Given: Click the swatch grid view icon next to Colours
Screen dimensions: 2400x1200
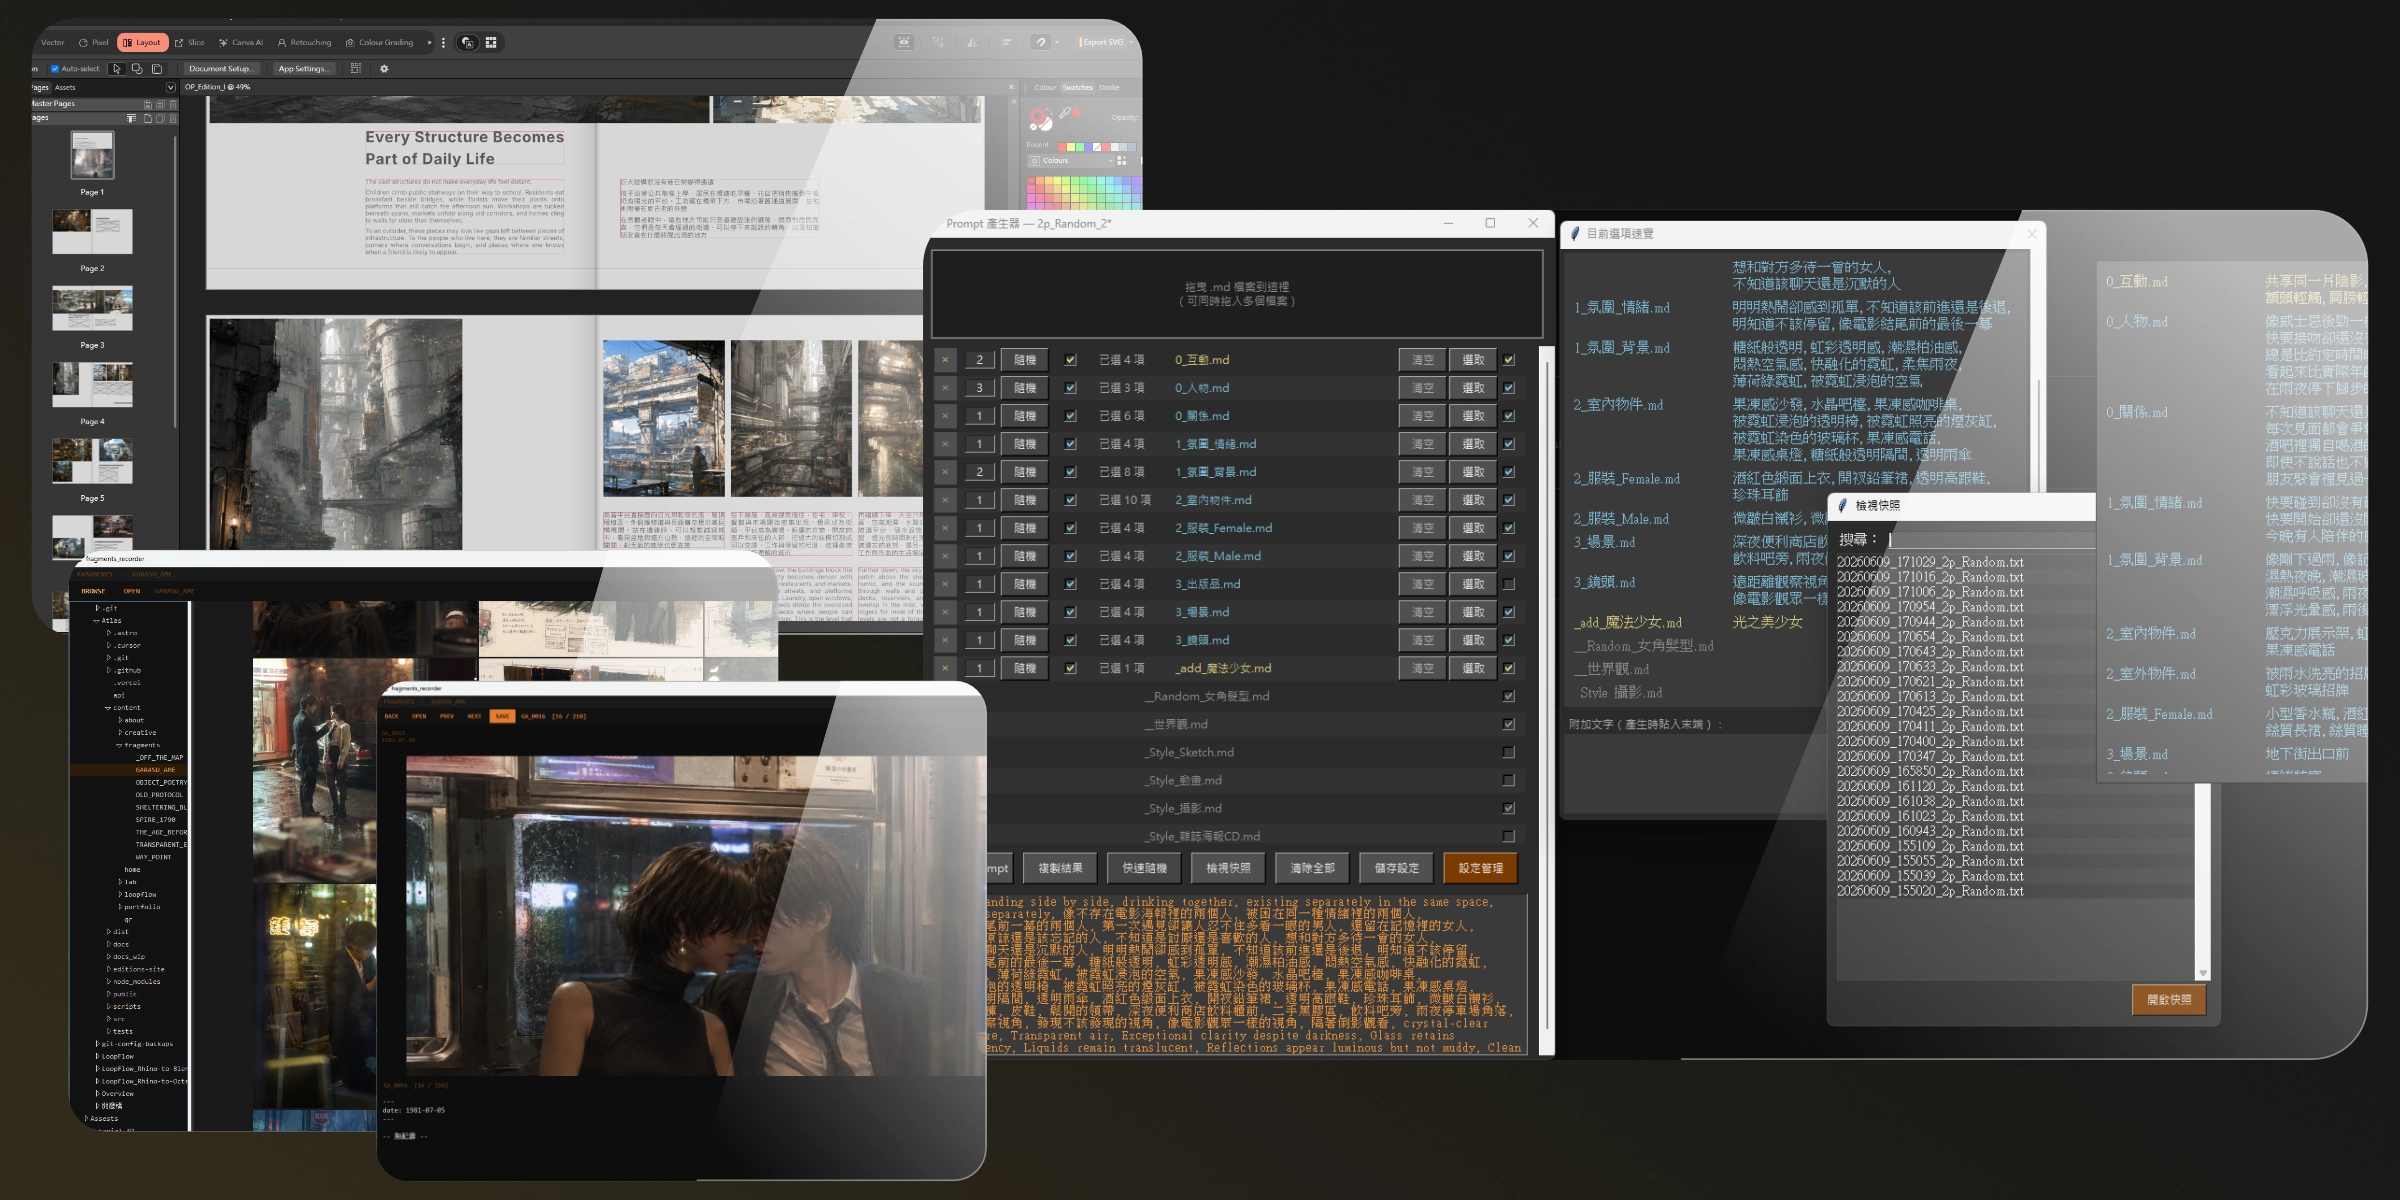Looking at the screenshot, I should (1121, 160).
